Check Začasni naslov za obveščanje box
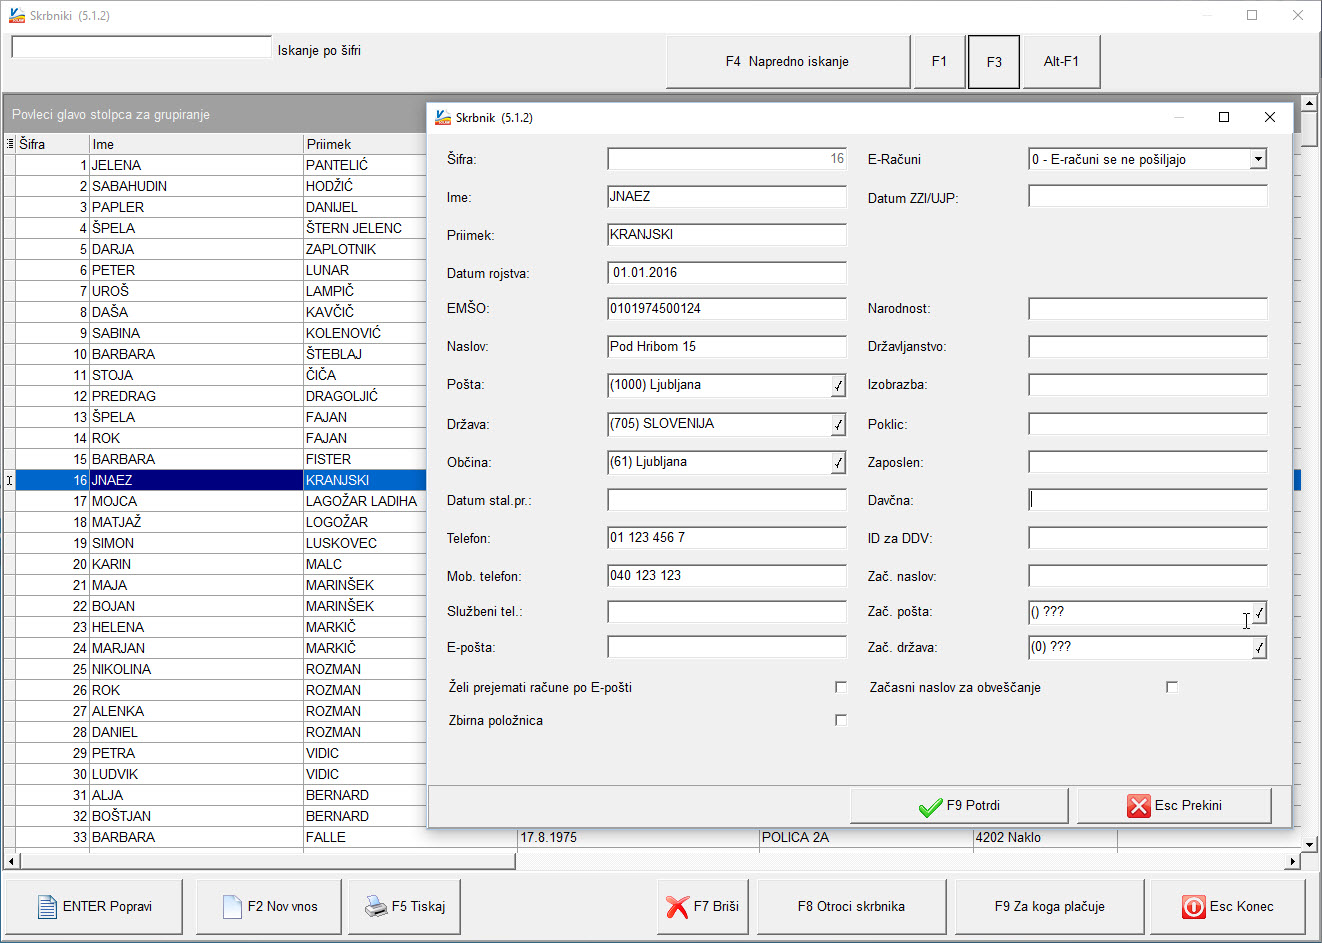Image resolution: width=1322 pixels, height=943 pixels. [x=1172, y=687]
